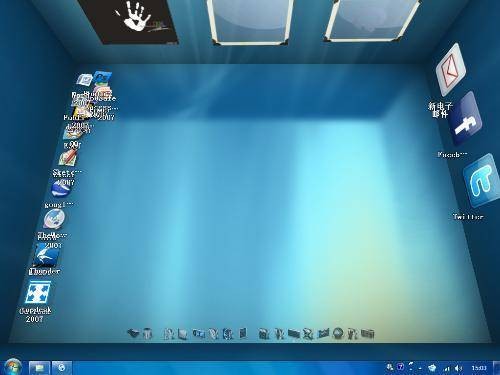
Task: Open the network signal tray icon
Action: pyautogui.click(x=446, y=368)
